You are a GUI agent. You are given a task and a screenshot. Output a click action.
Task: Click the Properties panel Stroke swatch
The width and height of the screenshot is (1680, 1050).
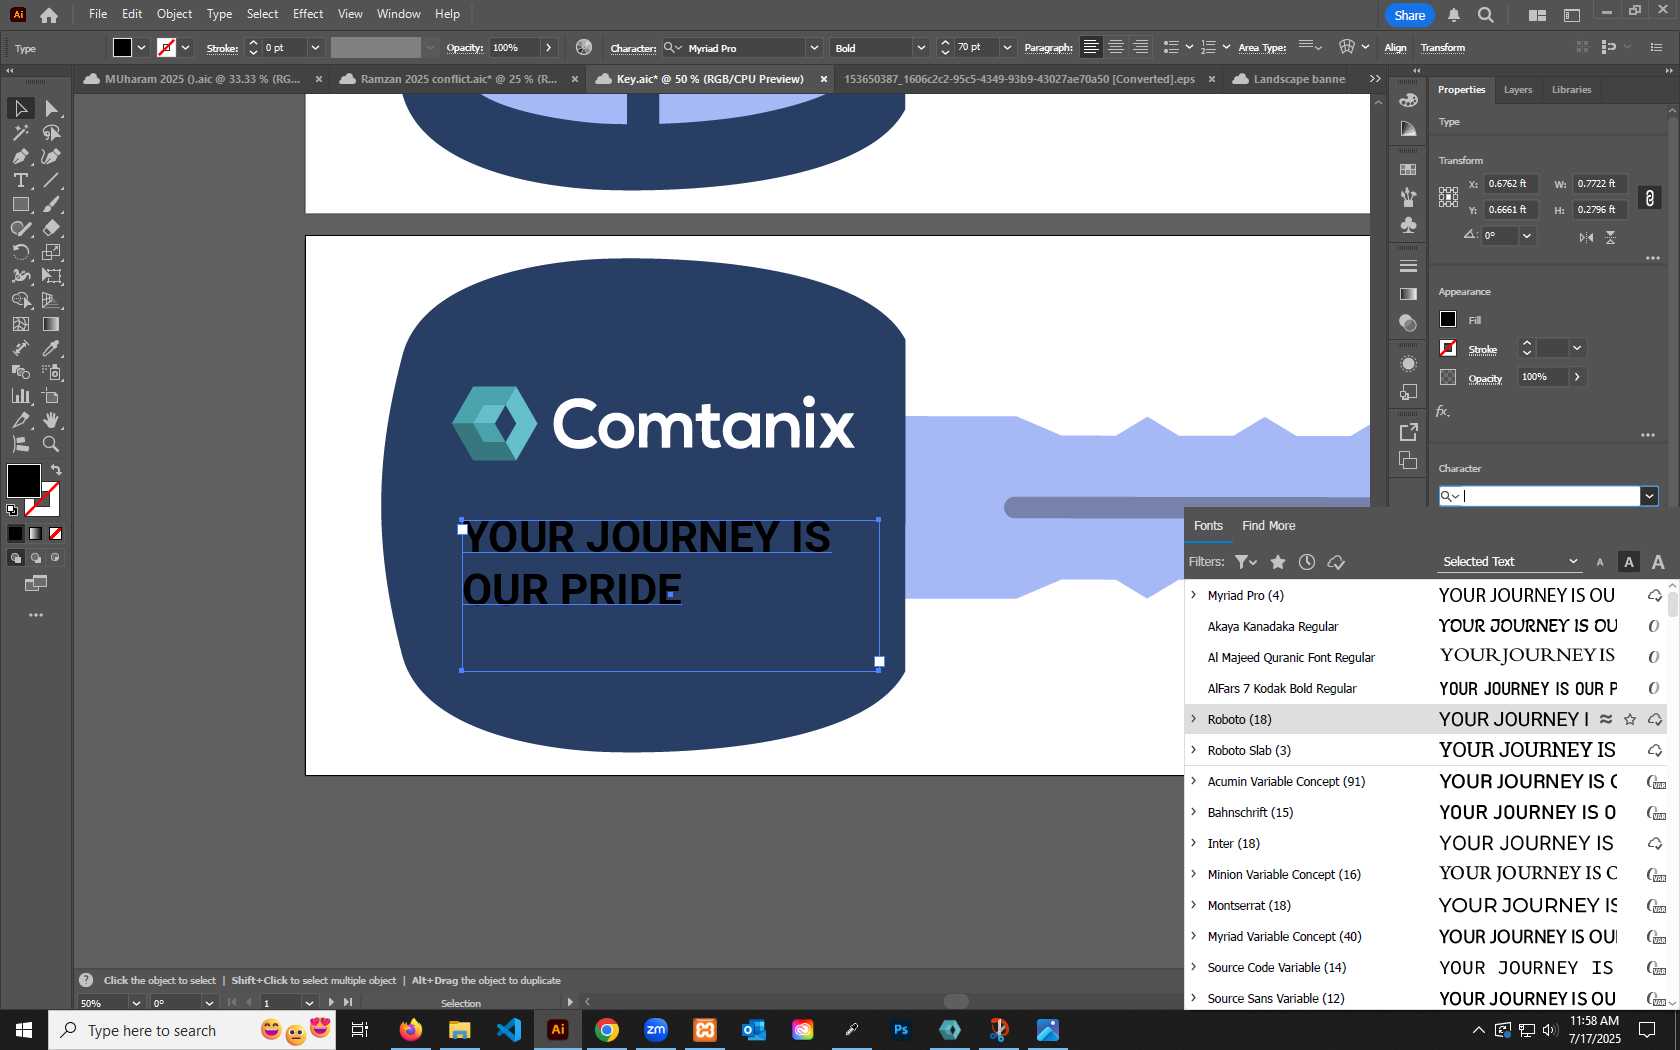tap(1447, 348)
